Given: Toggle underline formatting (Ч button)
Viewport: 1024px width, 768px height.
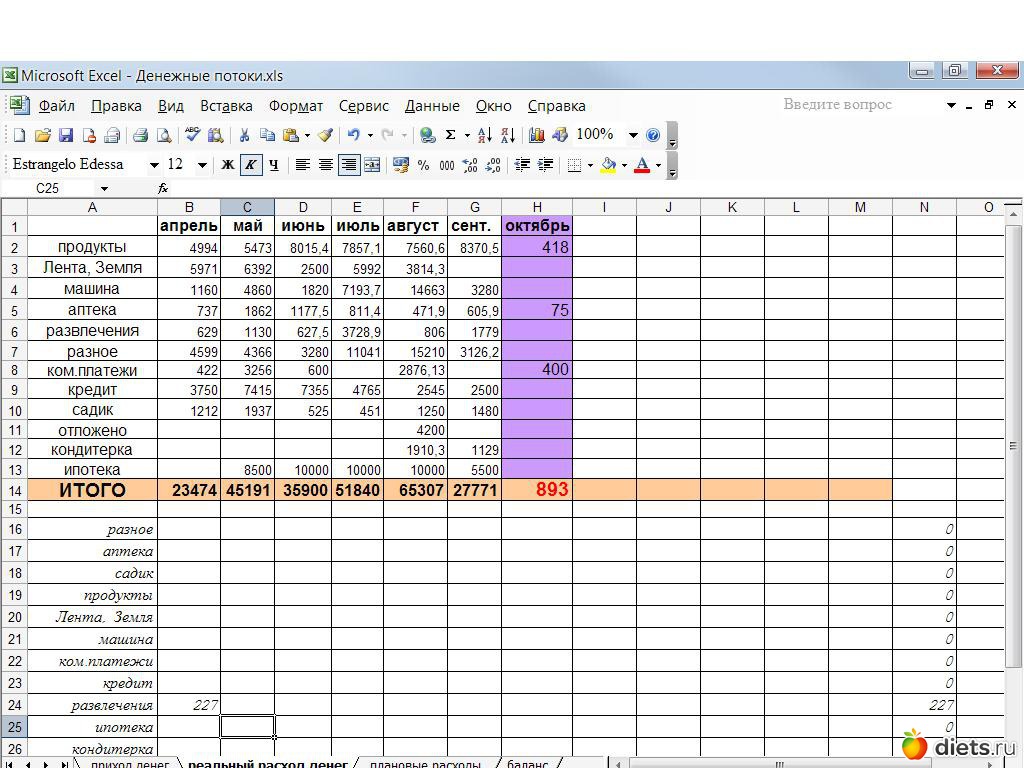Looking at the screenshot, I should (273, 165).
